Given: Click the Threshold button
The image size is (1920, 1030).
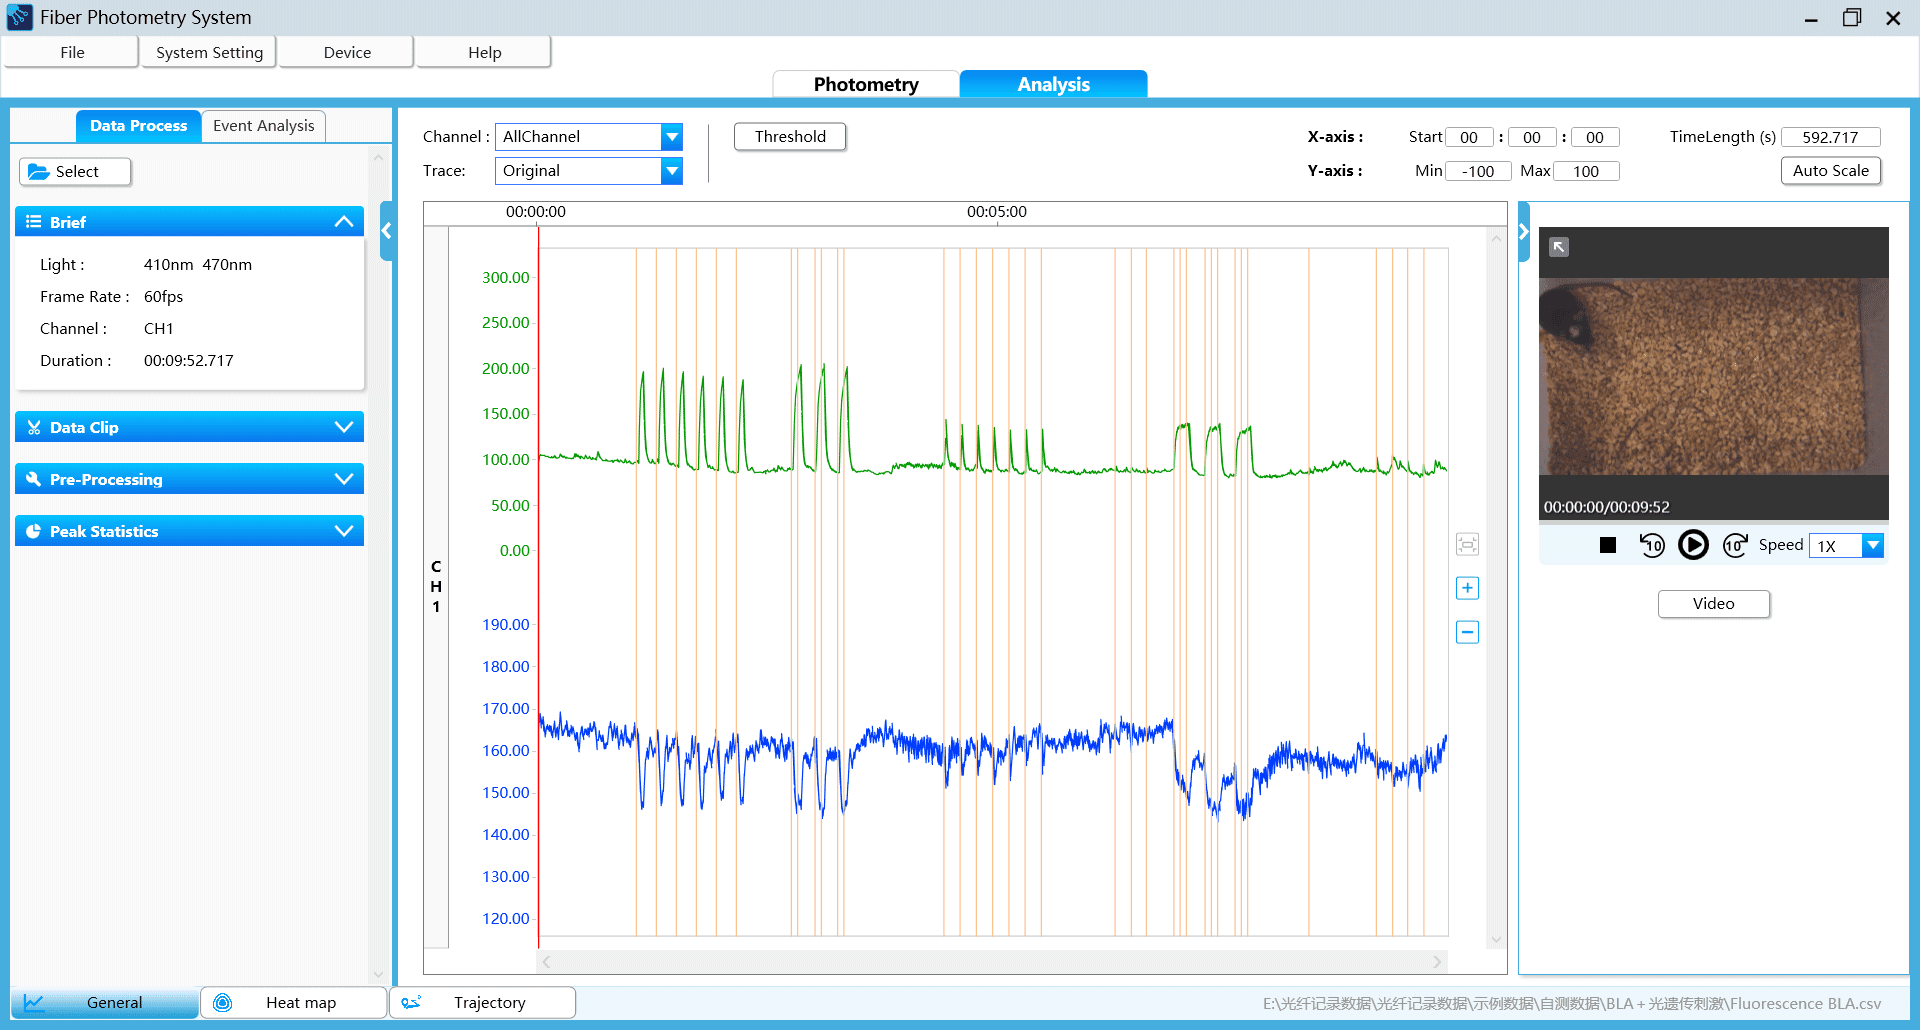Looking at the screenshot, I should [x=789, y=136].
